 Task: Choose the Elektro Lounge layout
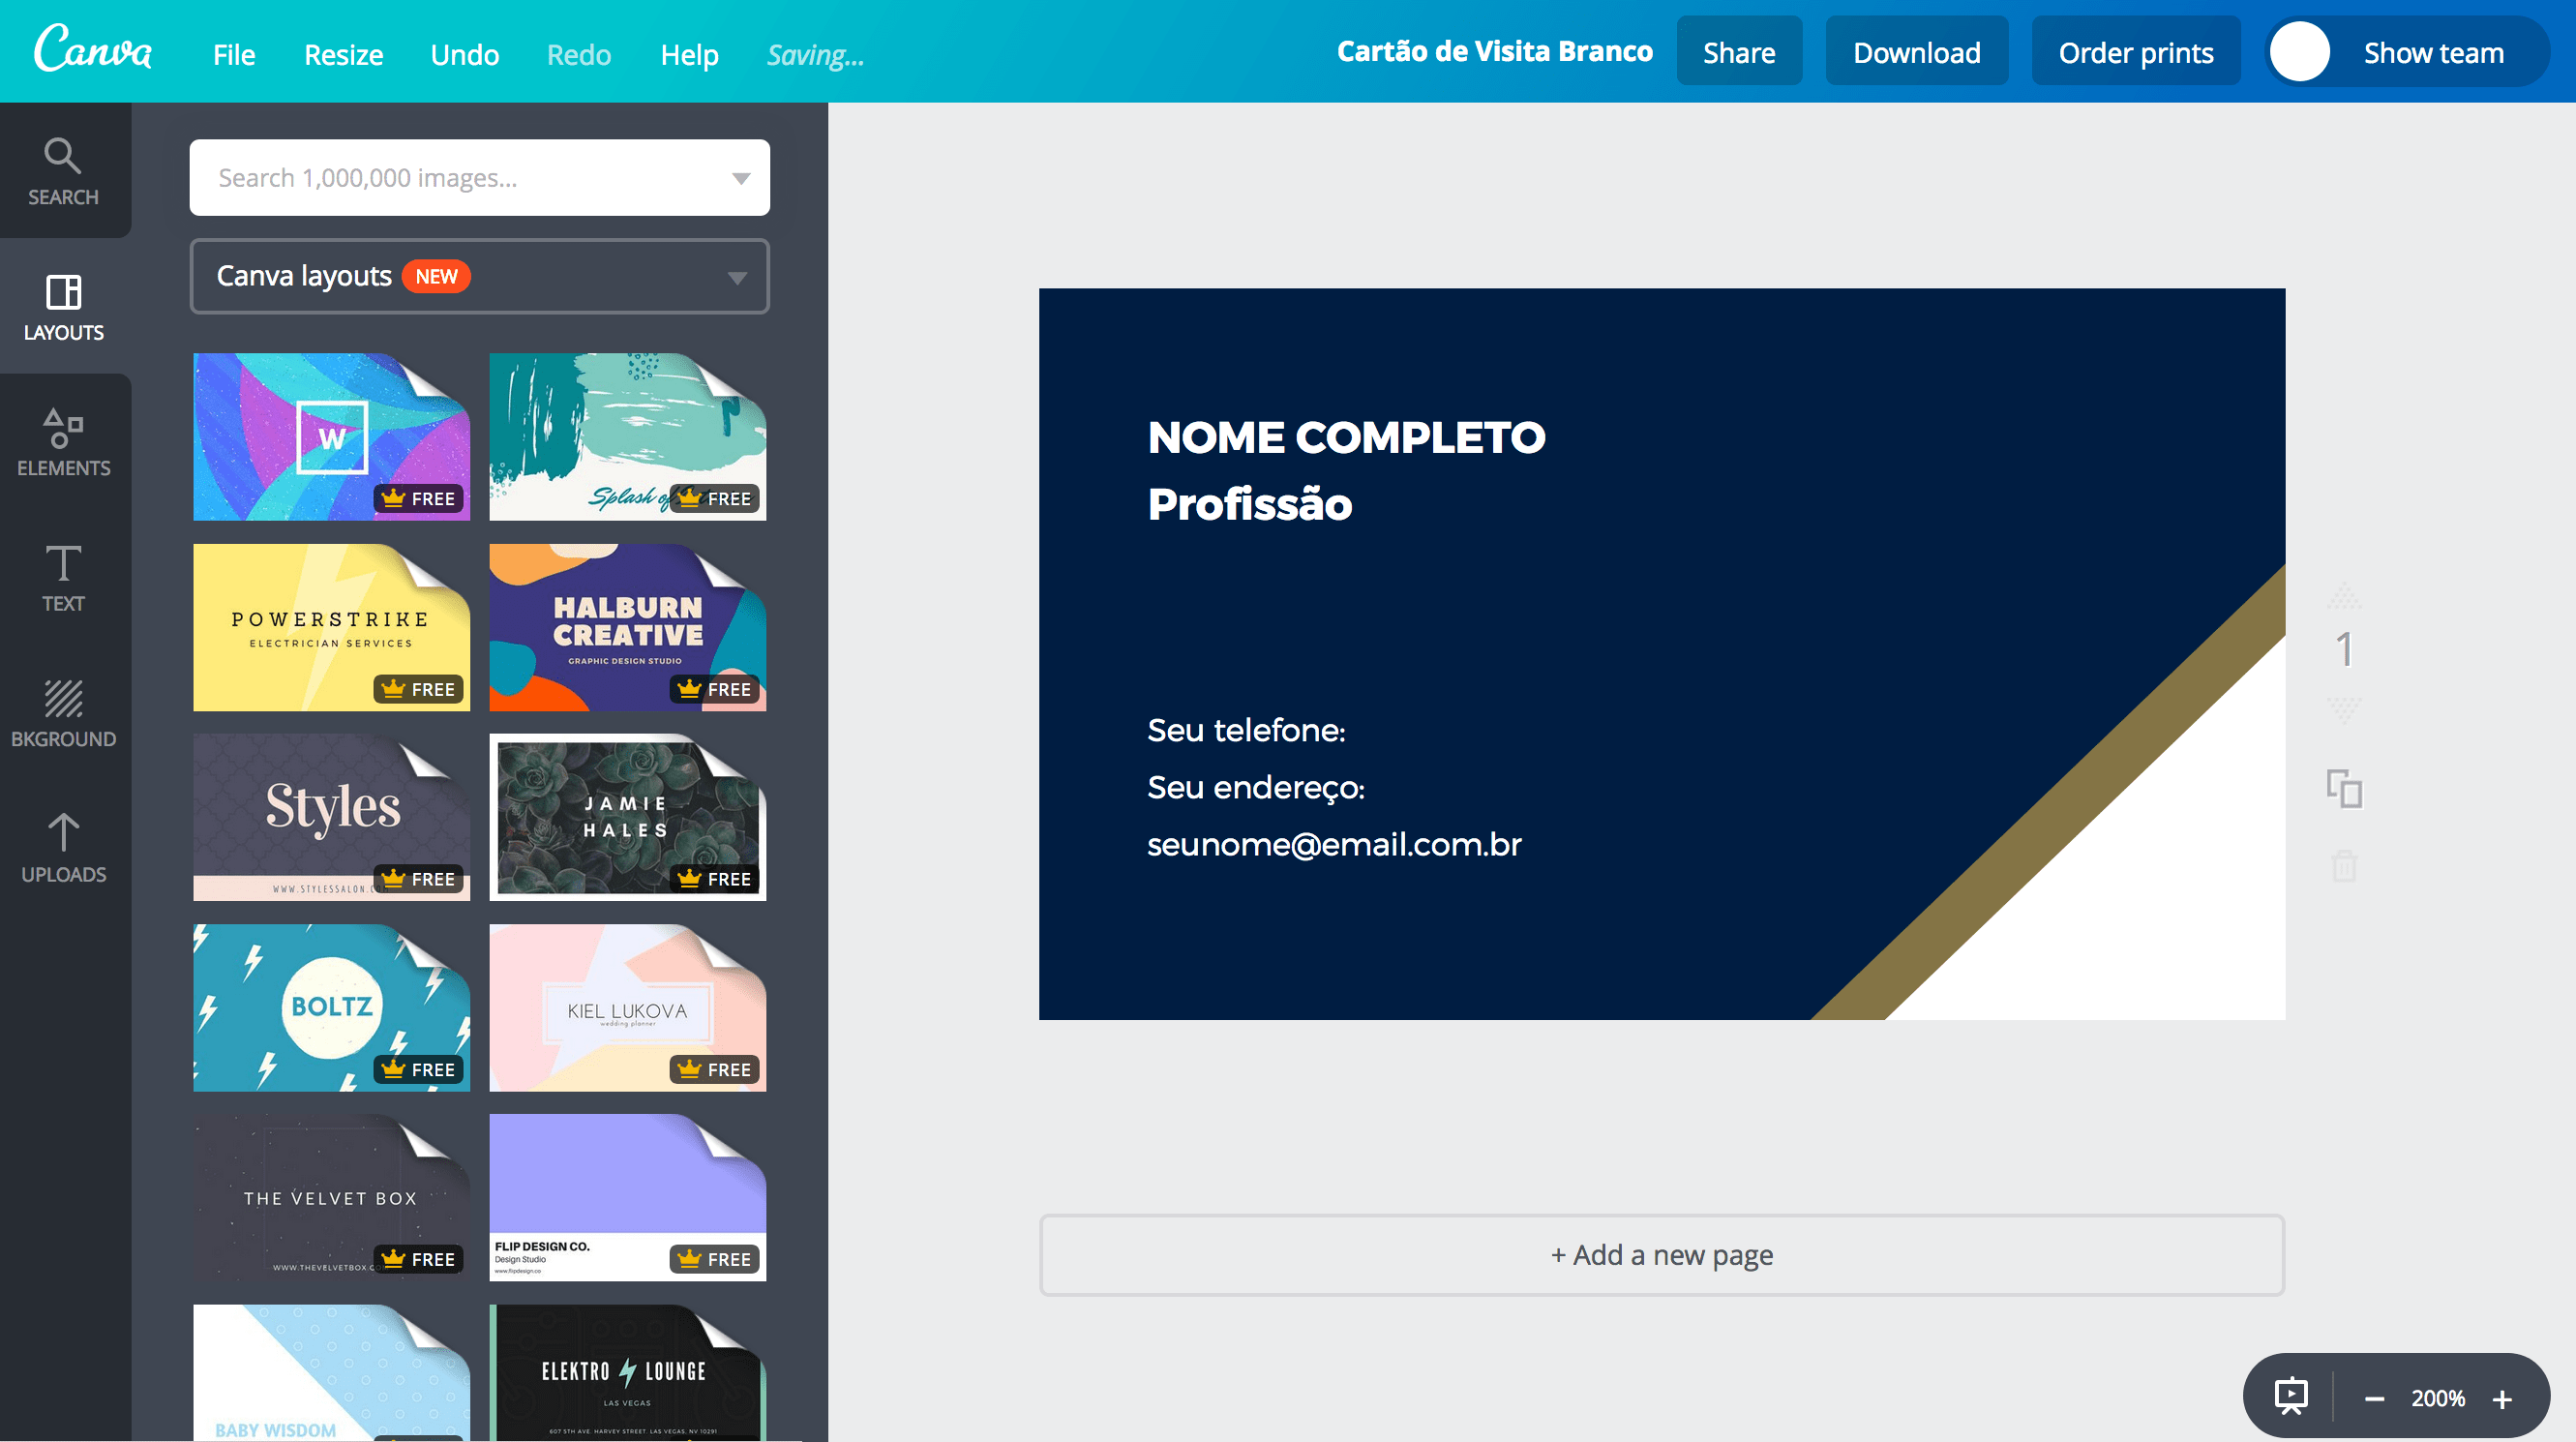coord(627,1372)
